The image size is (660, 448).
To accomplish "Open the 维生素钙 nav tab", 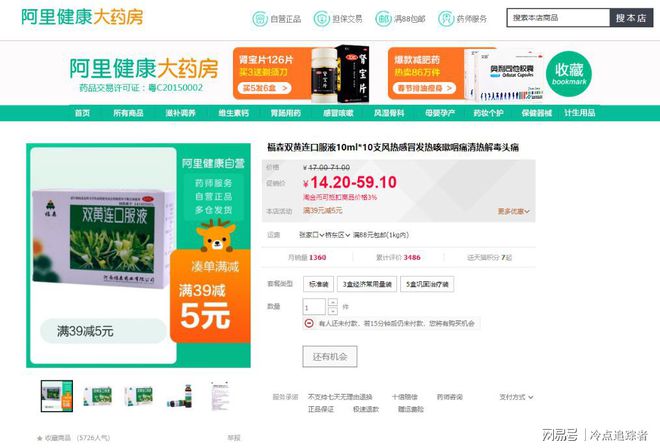I will 233,113.
